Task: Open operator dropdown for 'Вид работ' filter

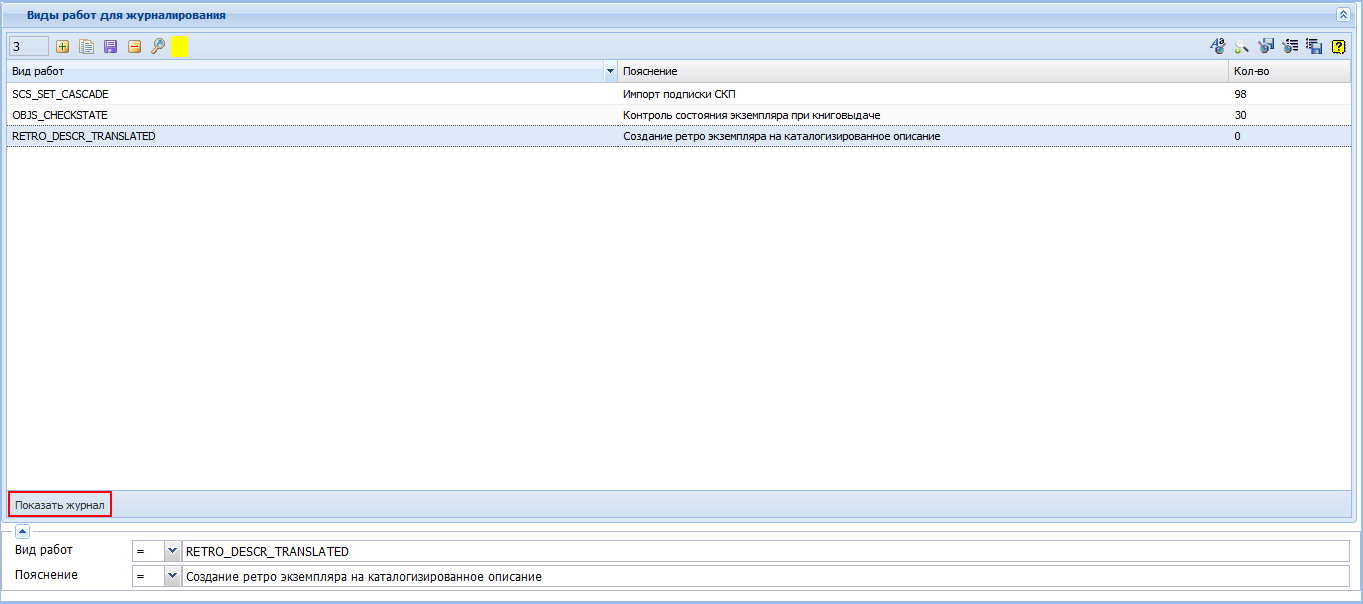Action: (x=173, y=551)
